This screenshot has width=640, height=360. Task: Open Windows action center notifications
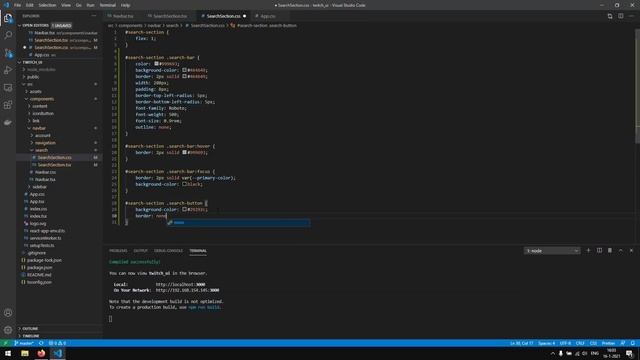coord(629,353)
